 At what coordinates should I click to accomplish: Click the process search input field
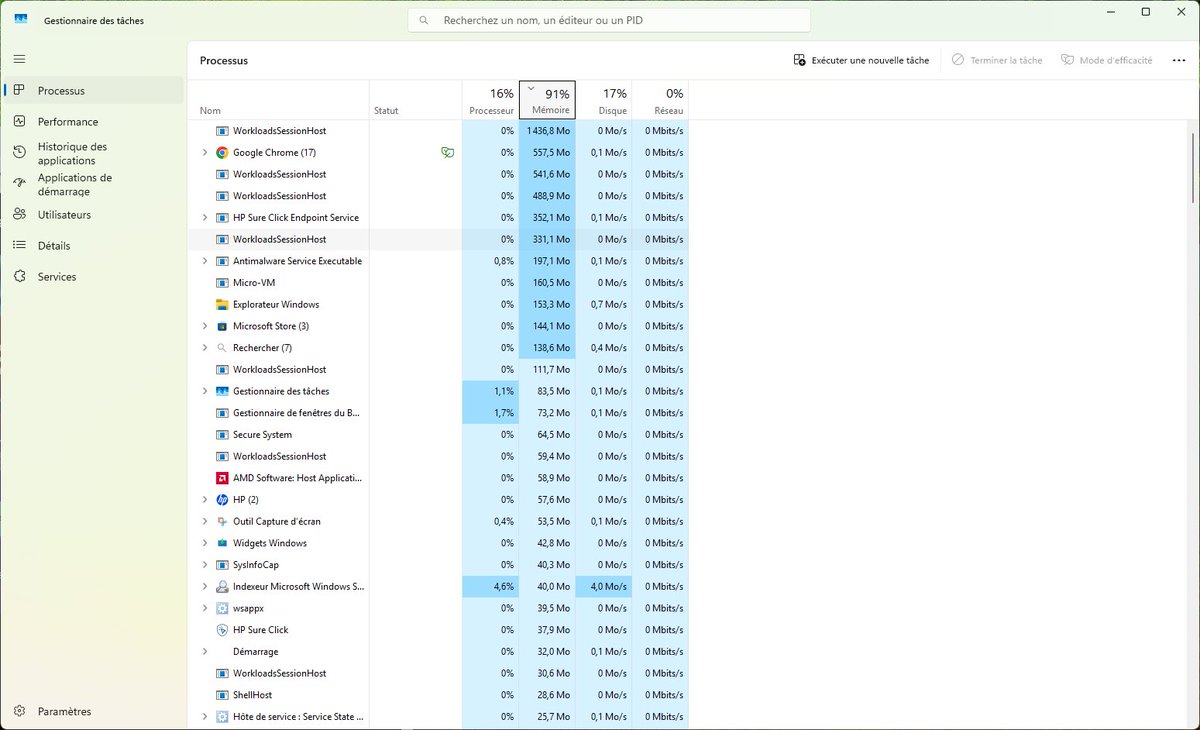point(609,20)
